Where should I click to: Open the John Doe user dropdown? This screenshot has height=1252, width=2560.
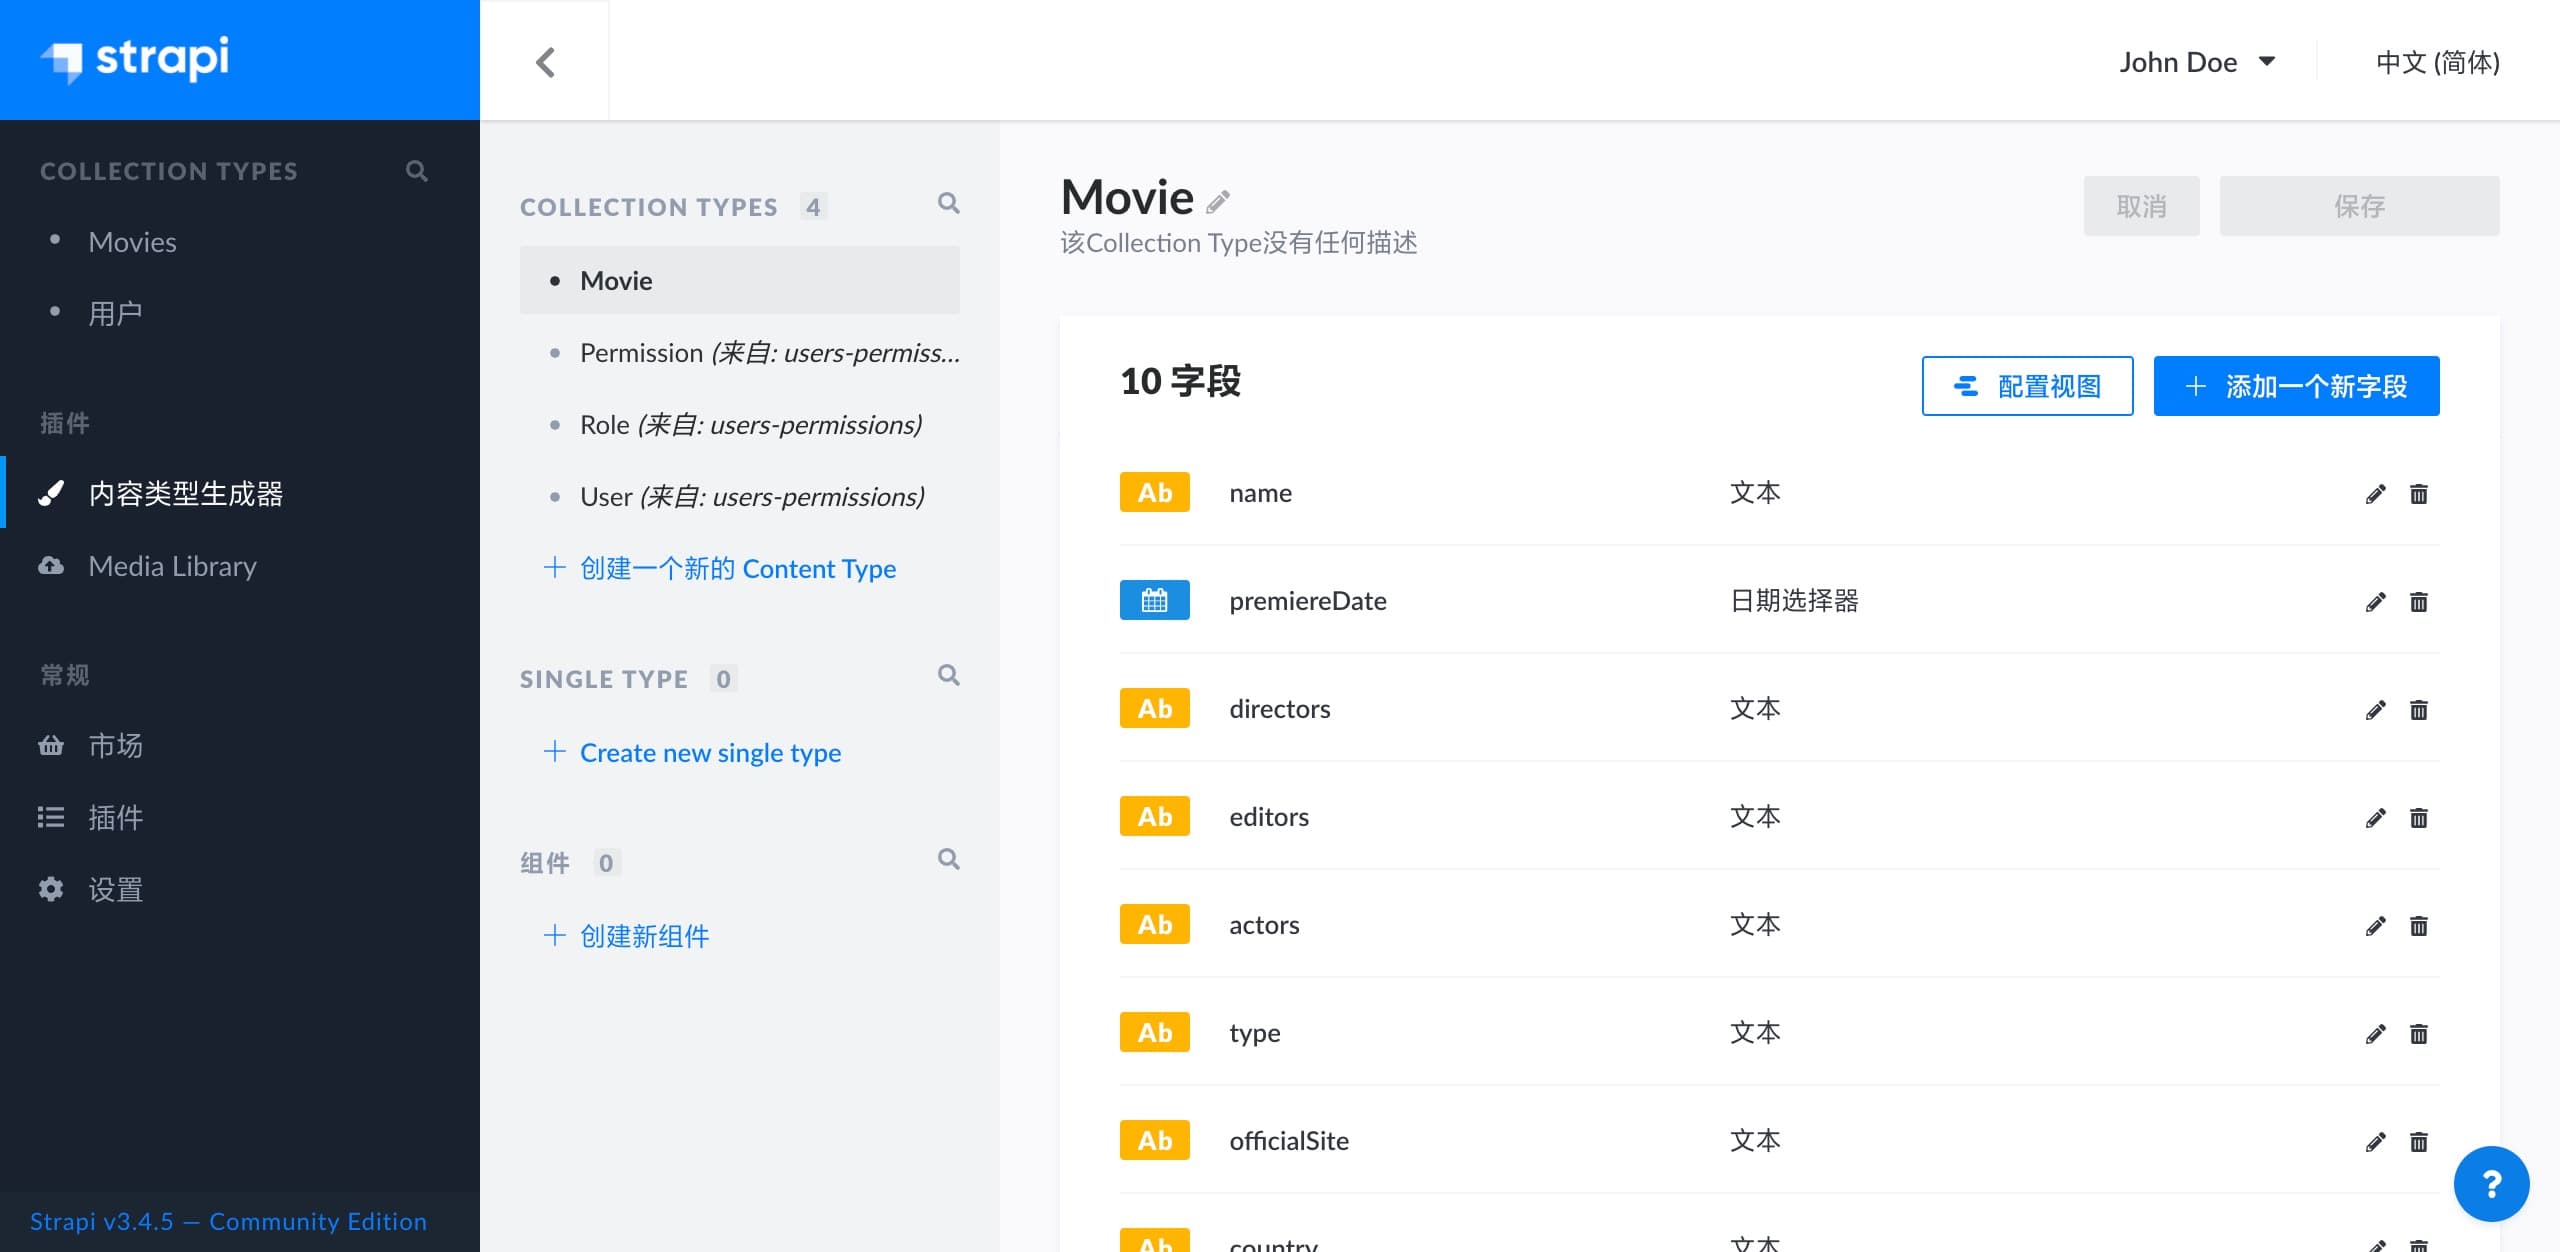[x=2197, y=62]
